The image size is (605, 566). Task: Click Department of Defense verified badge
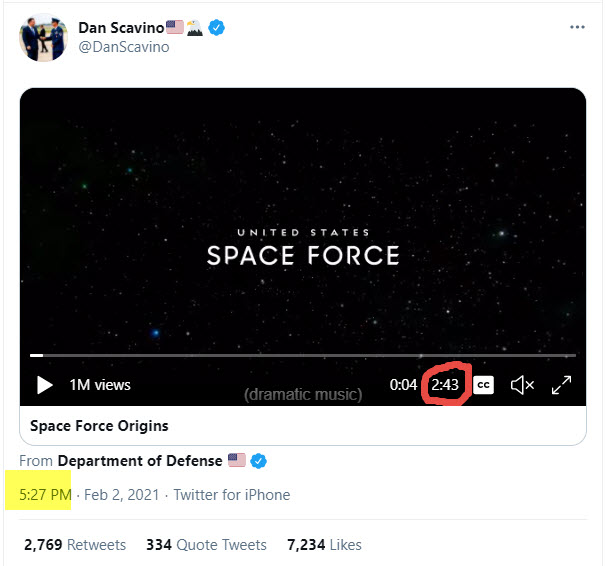click(x=259, y=461)
